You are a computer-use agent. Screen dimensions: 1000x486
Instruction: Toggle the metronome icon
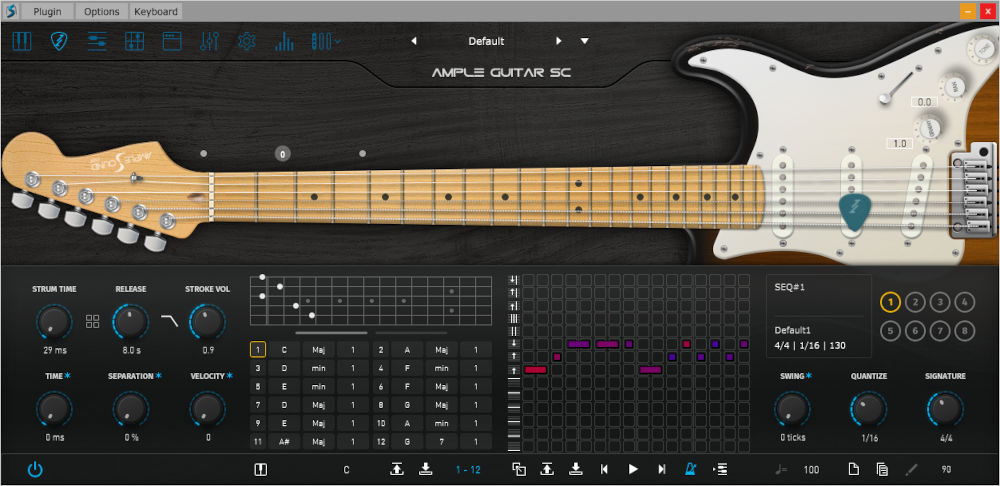pos(691,469)
